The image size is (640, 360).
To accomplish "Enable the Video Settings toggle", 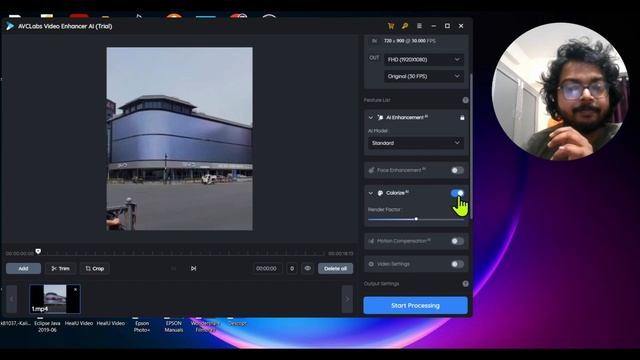I will [x=457, y=264].
